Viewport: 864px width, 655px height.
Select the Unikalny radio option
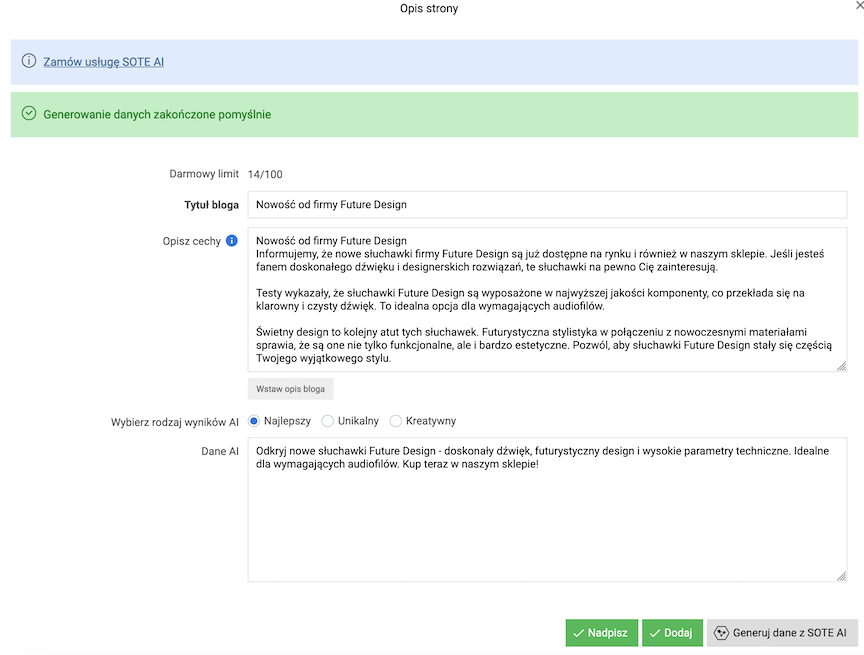pos(327,421)
